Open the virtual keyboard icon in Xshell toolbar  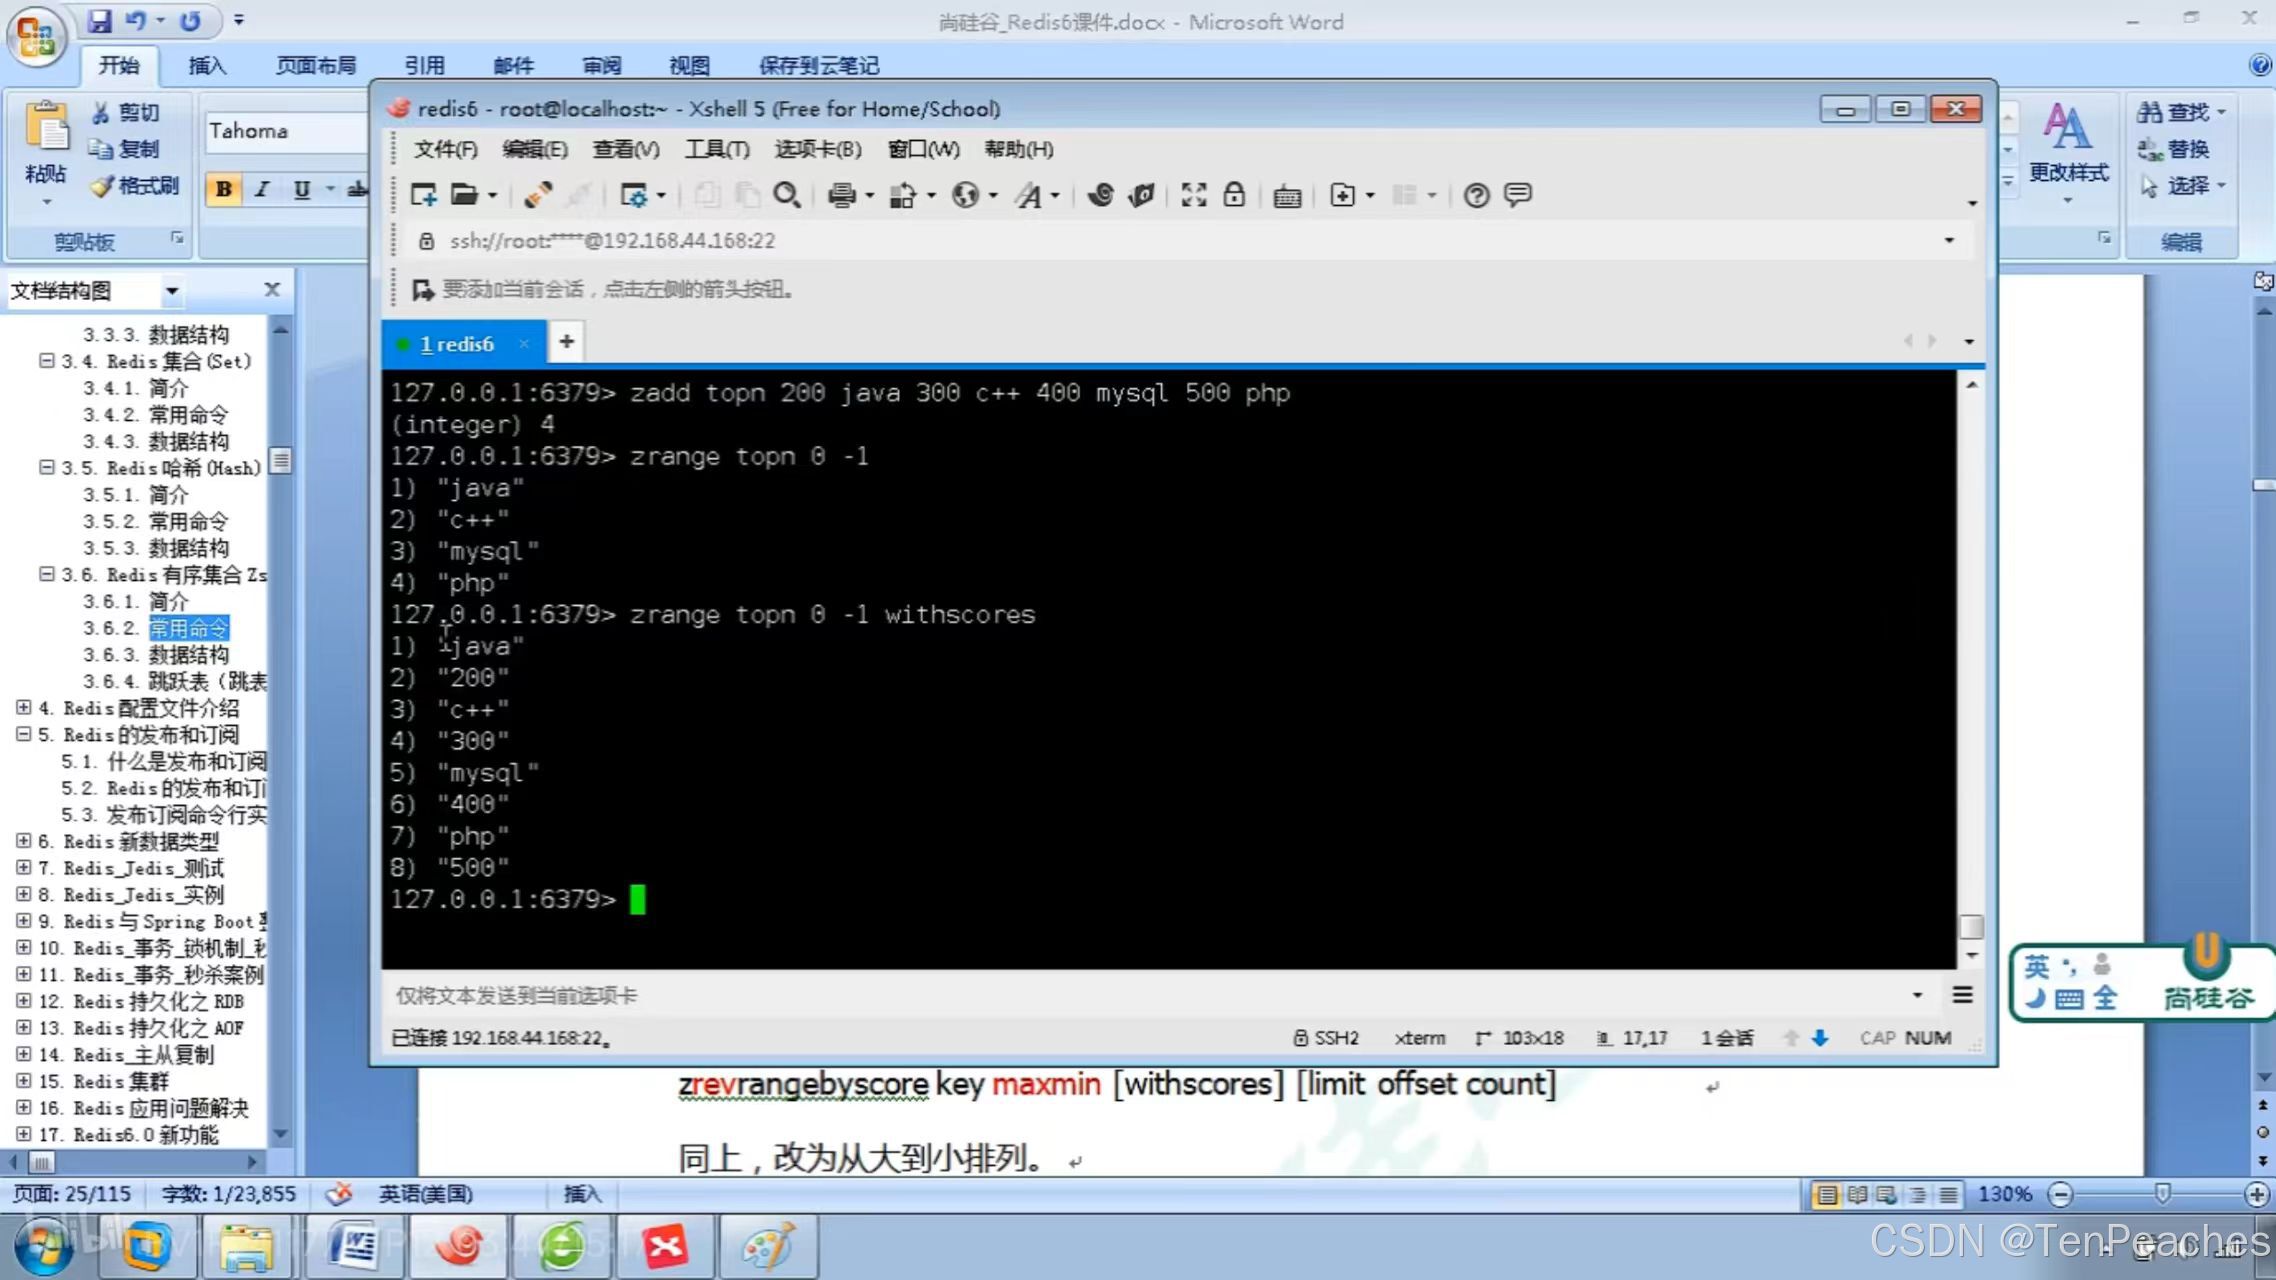pos(1287,196)
